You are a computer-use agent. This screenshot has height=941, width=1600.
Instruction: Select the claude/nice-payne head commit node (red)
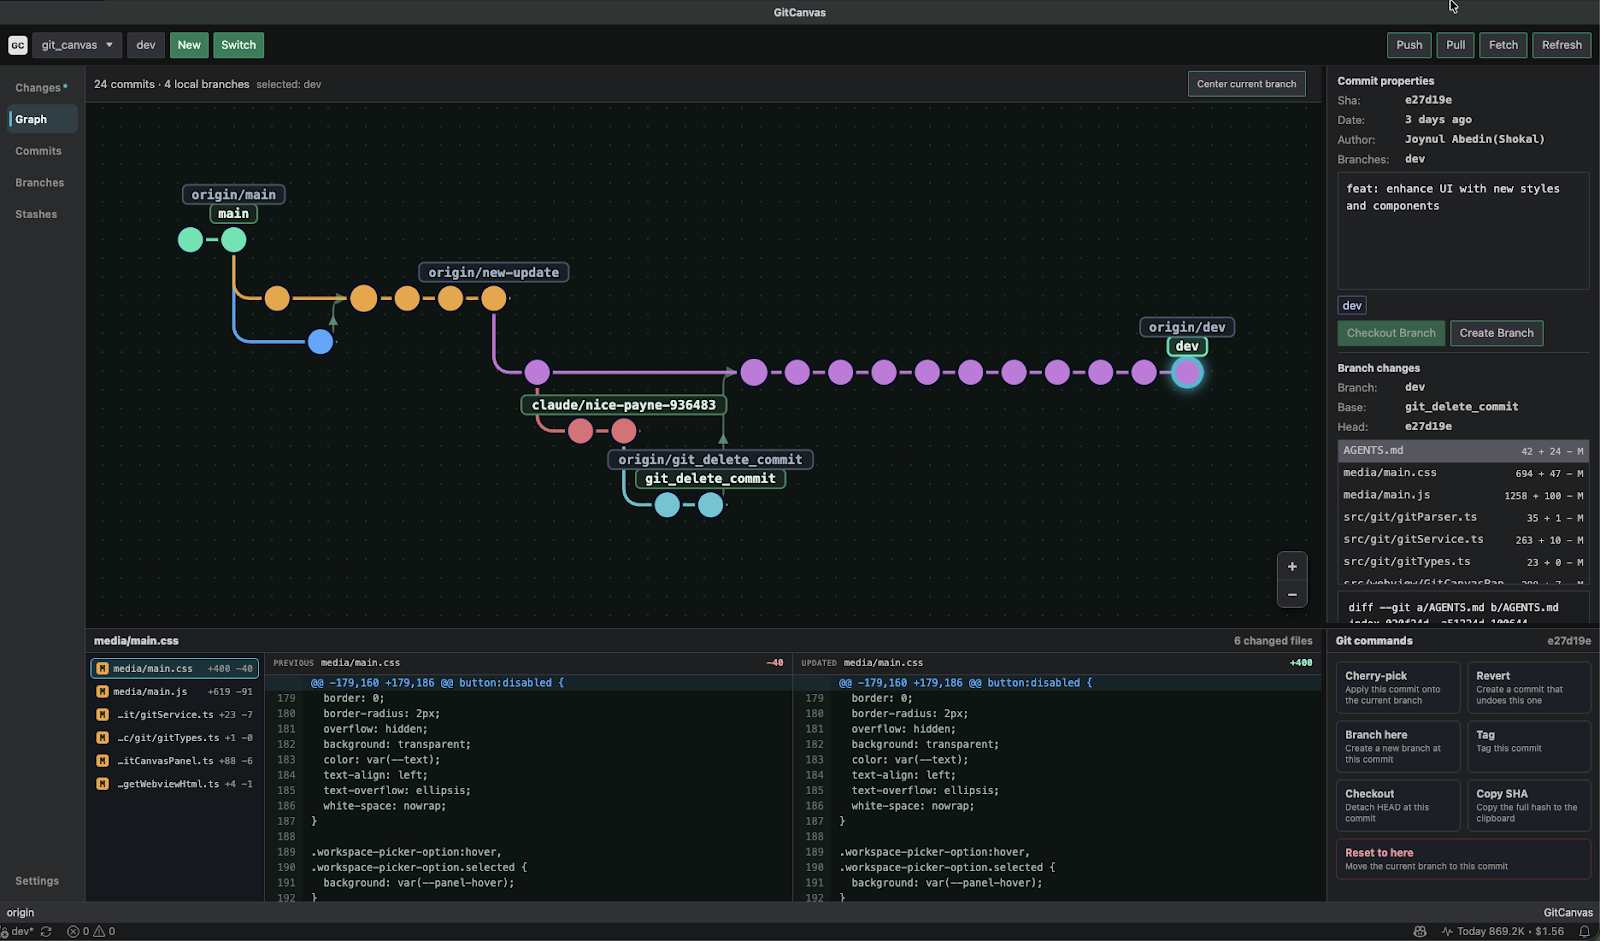click(x=624, y=431)
